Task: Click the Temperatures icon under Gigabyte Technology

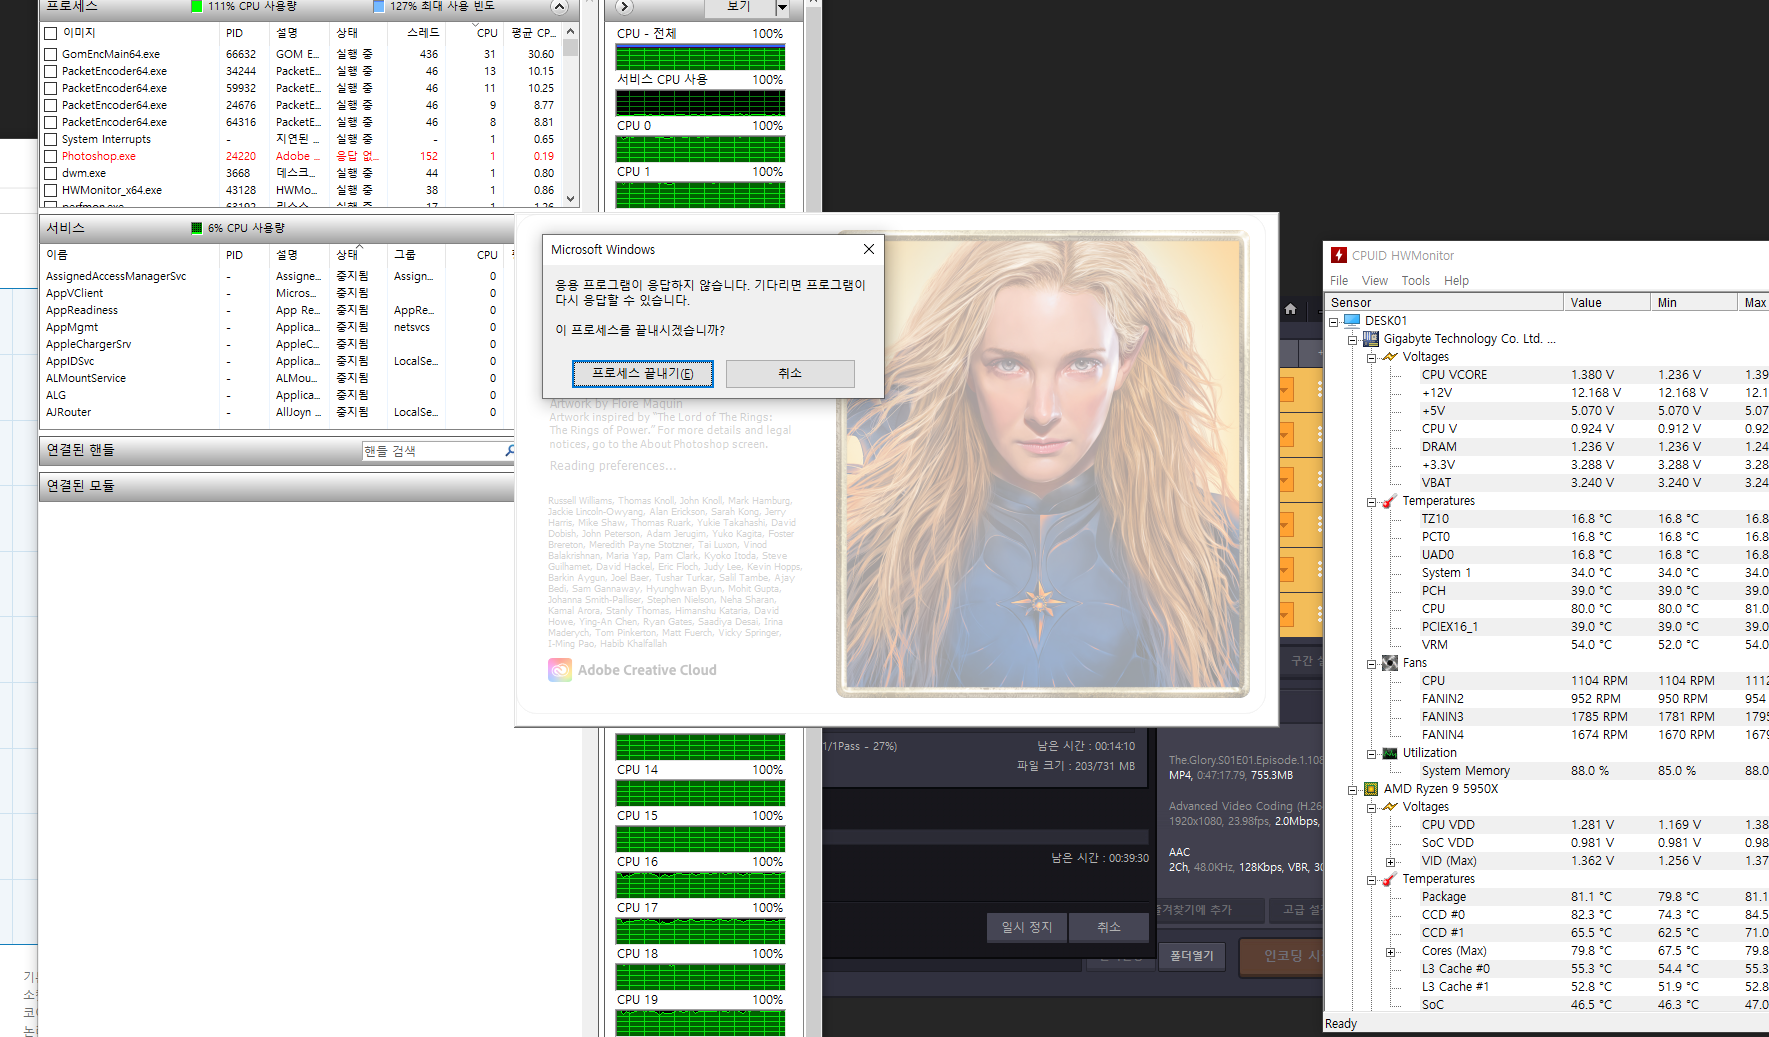Action: tap(1390, 501)
